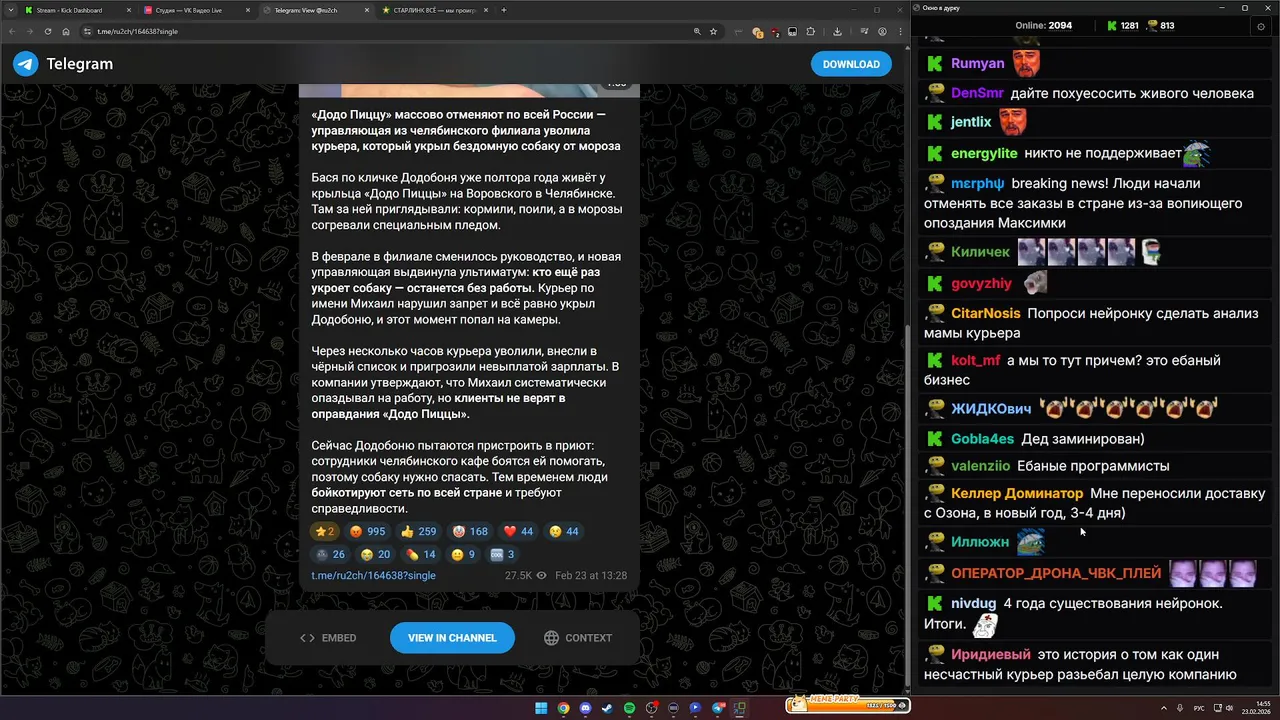Switch to the Студия — VK Видео Live tab
The image size is (1280, 720).
tap(195, 10)
